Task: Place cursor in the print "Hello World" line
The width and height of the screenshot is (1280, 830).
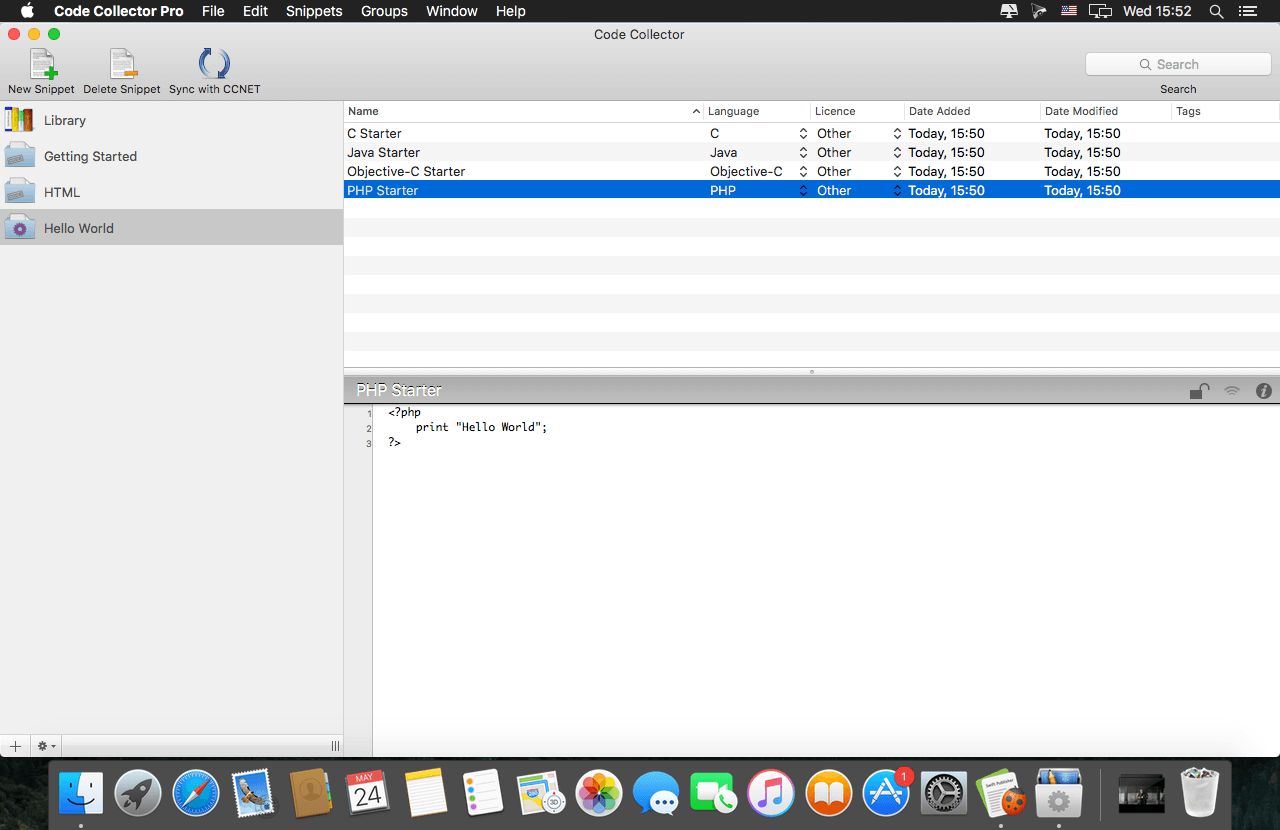Action: [x=482, y=427]
